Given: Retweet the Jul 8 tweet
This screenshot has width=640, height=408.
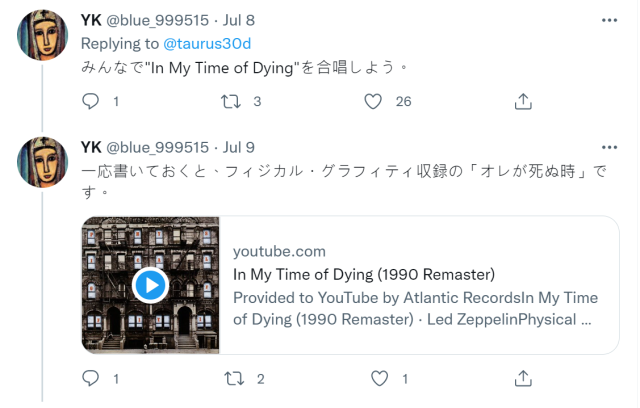Looking at the screenshot, I should coord(230,101).
